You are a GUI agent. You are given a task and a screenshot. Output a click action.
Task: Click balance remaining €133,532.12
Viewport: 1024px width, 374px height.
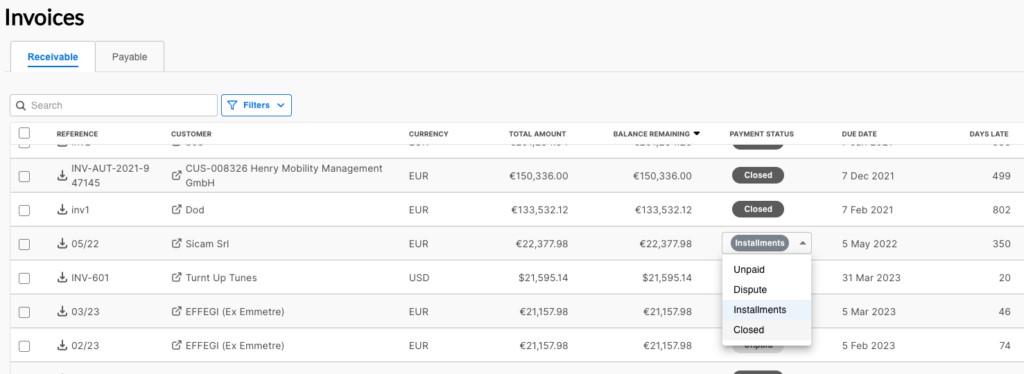pyautogui.click(x=663, y=210)
